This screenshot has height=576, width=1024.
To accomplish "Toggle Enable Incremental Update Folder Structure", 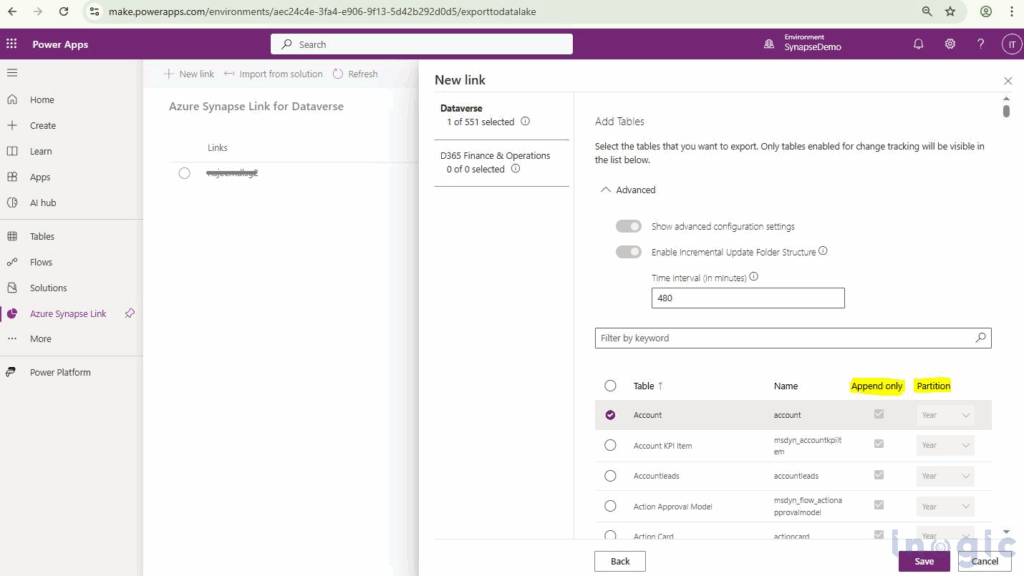I will click(628, 252).
